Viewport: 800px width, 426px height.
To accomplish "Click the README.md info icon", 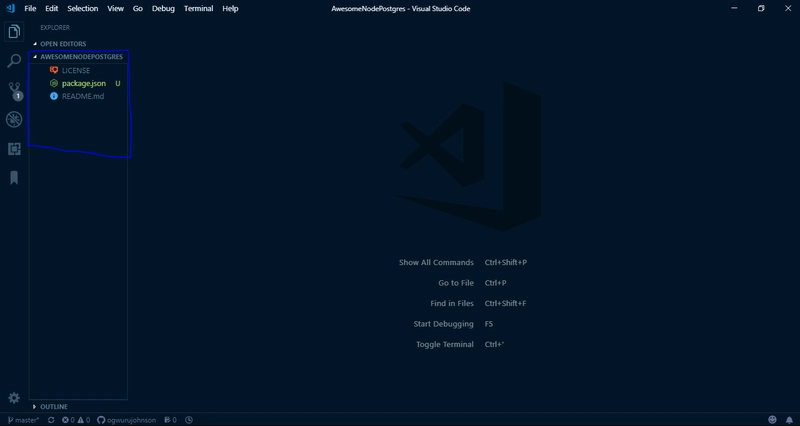I will click(x=54, y=96).
